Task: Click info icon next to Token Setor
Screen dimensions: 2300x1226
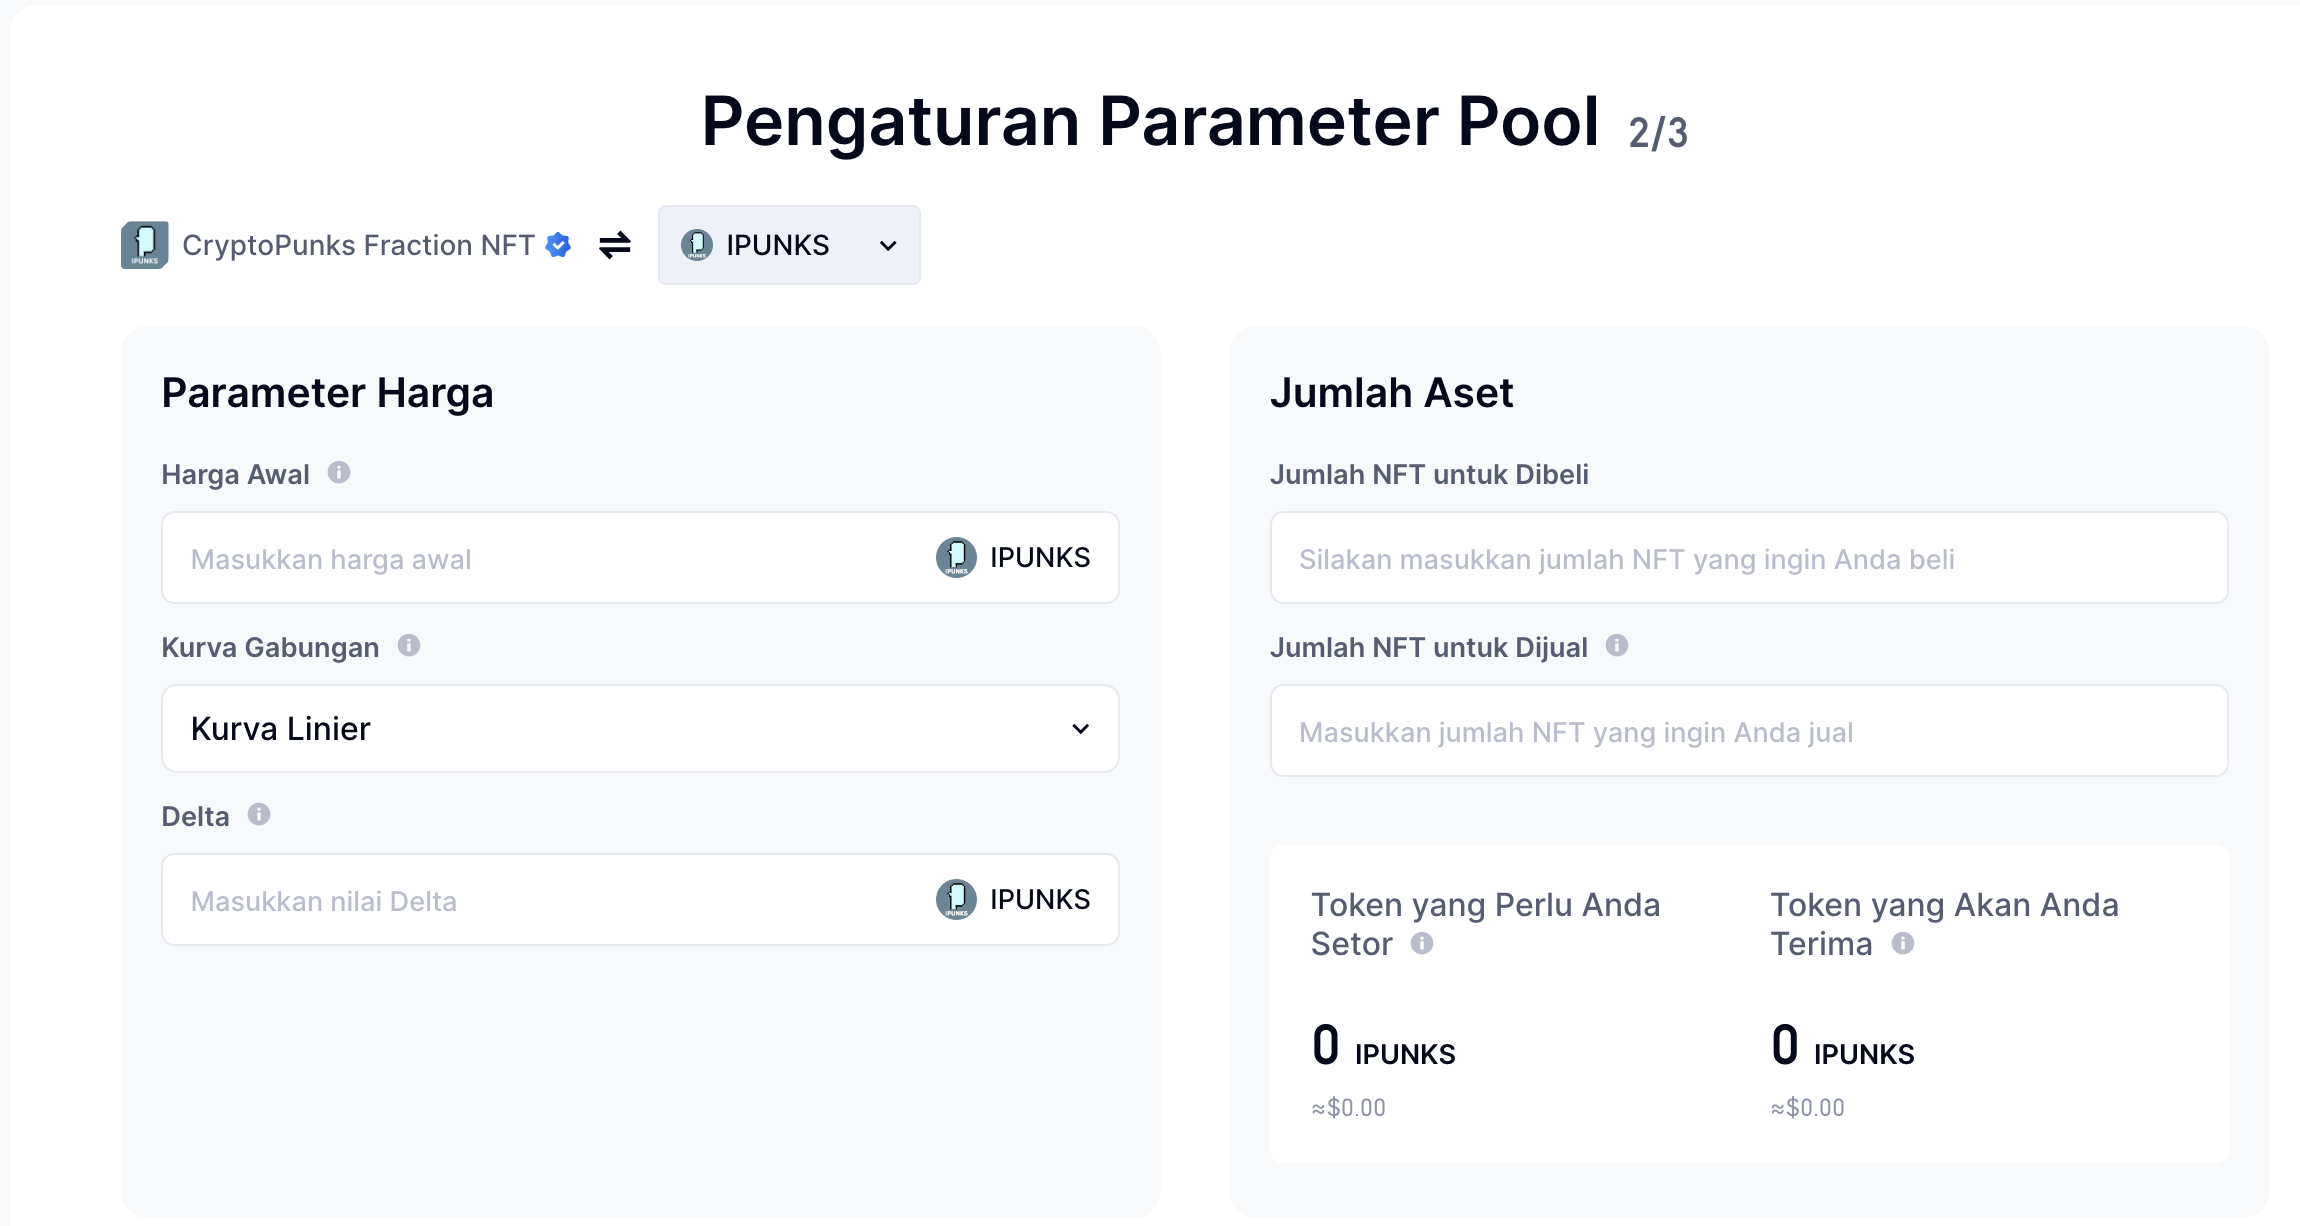Action: pos(1422,943)
